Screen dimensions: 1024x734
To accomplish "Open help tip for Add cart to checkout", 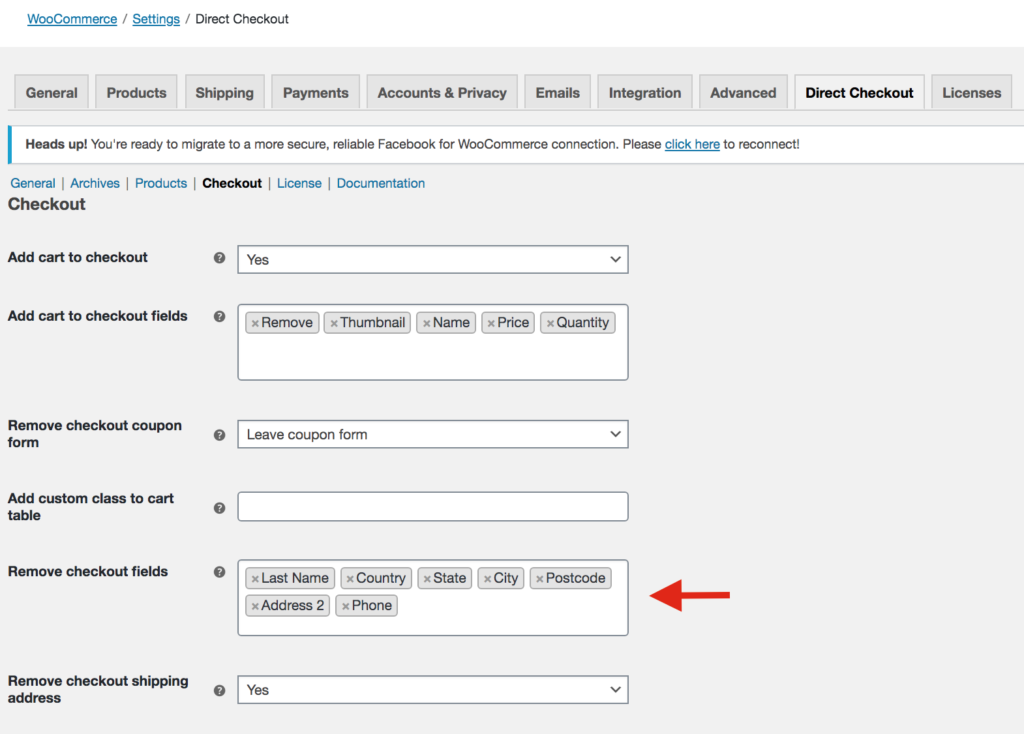I will pyautogui.click(x=219, y=258).
